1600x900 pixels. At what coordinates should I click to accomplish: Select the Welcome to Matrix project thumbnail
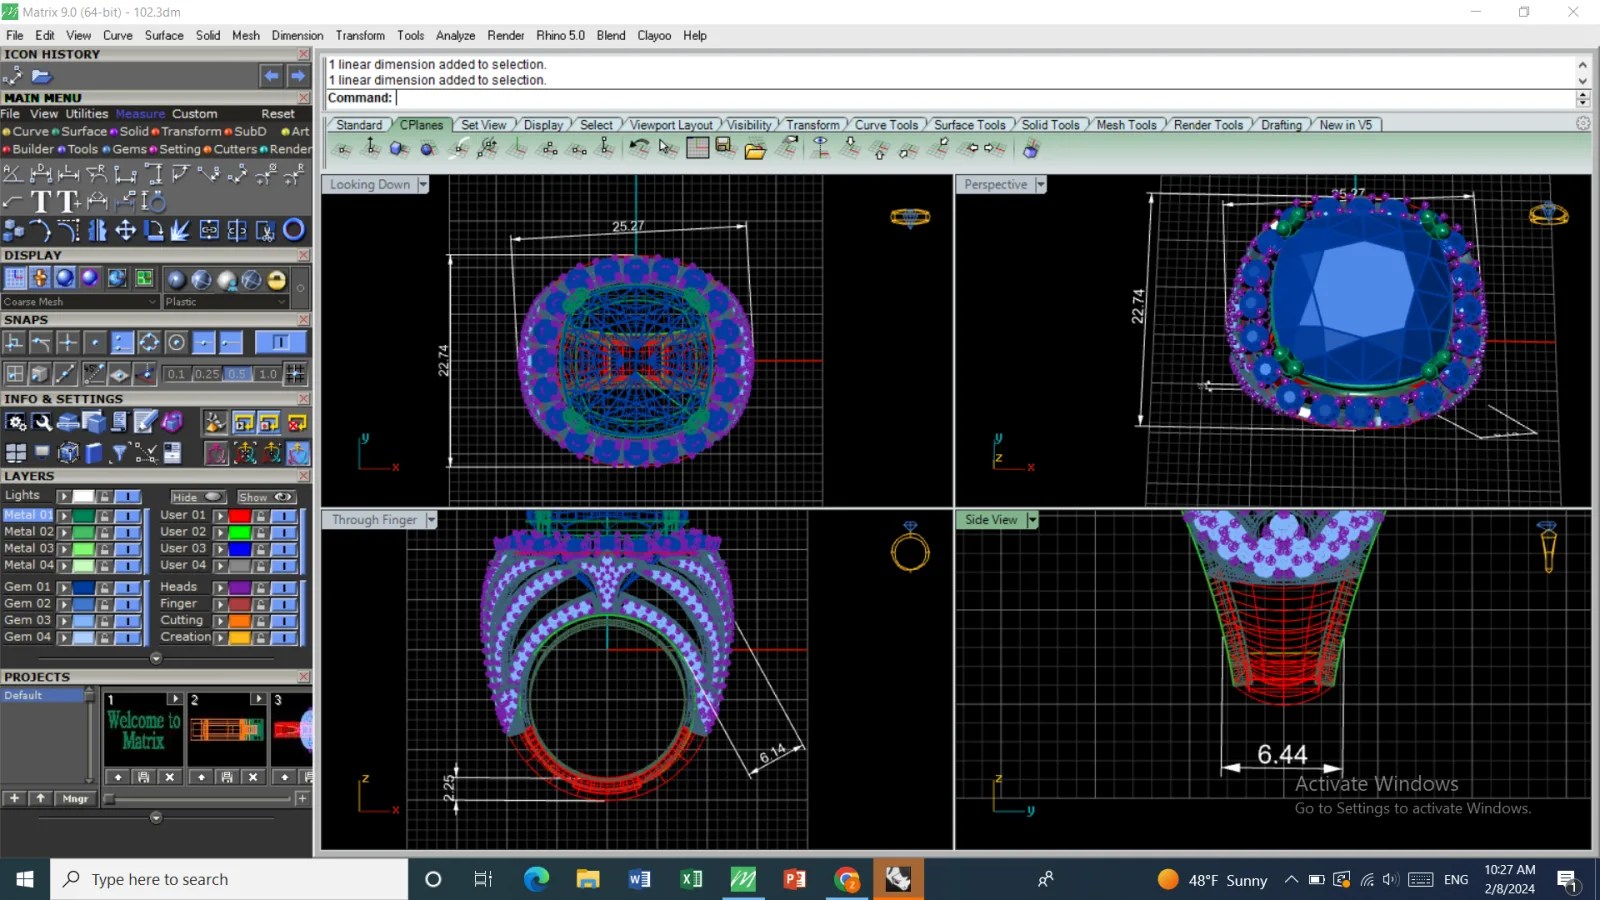coord(144,731)
